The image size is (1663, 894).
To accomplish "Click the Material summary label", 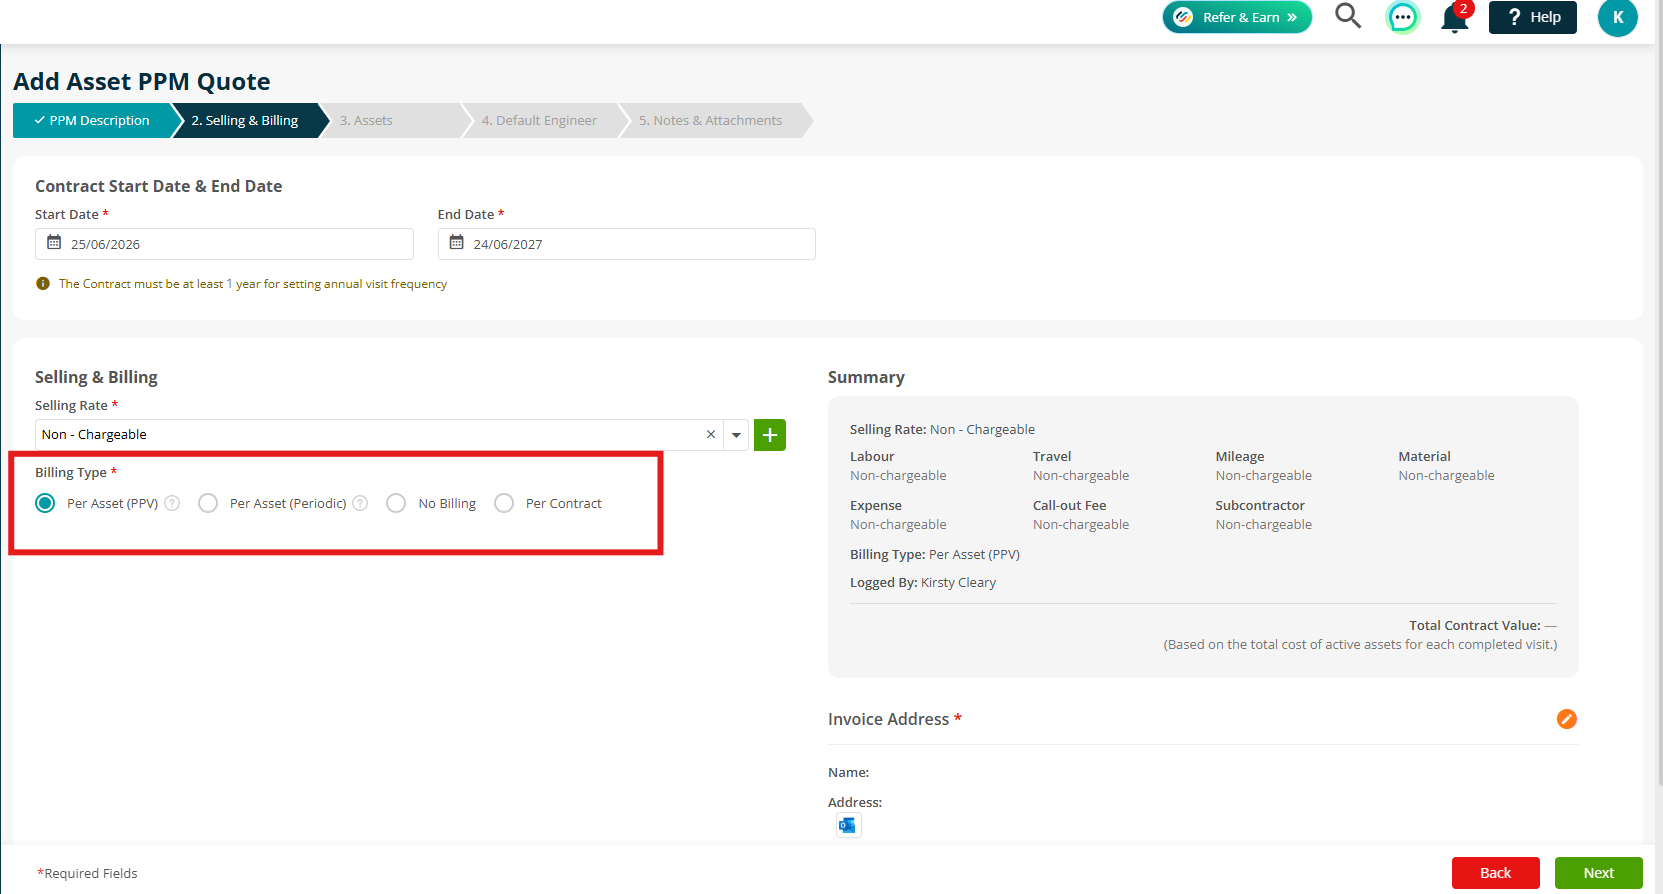I will pos(1424,456).
